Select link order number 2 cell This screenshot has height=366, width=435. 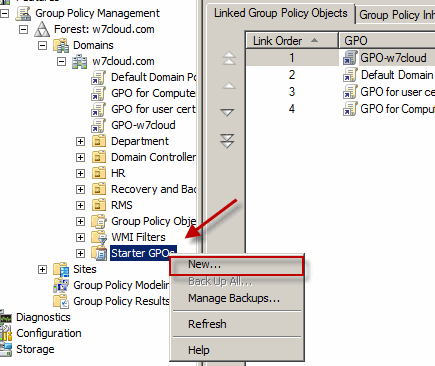pyautogui.click(x=292, y=75)
